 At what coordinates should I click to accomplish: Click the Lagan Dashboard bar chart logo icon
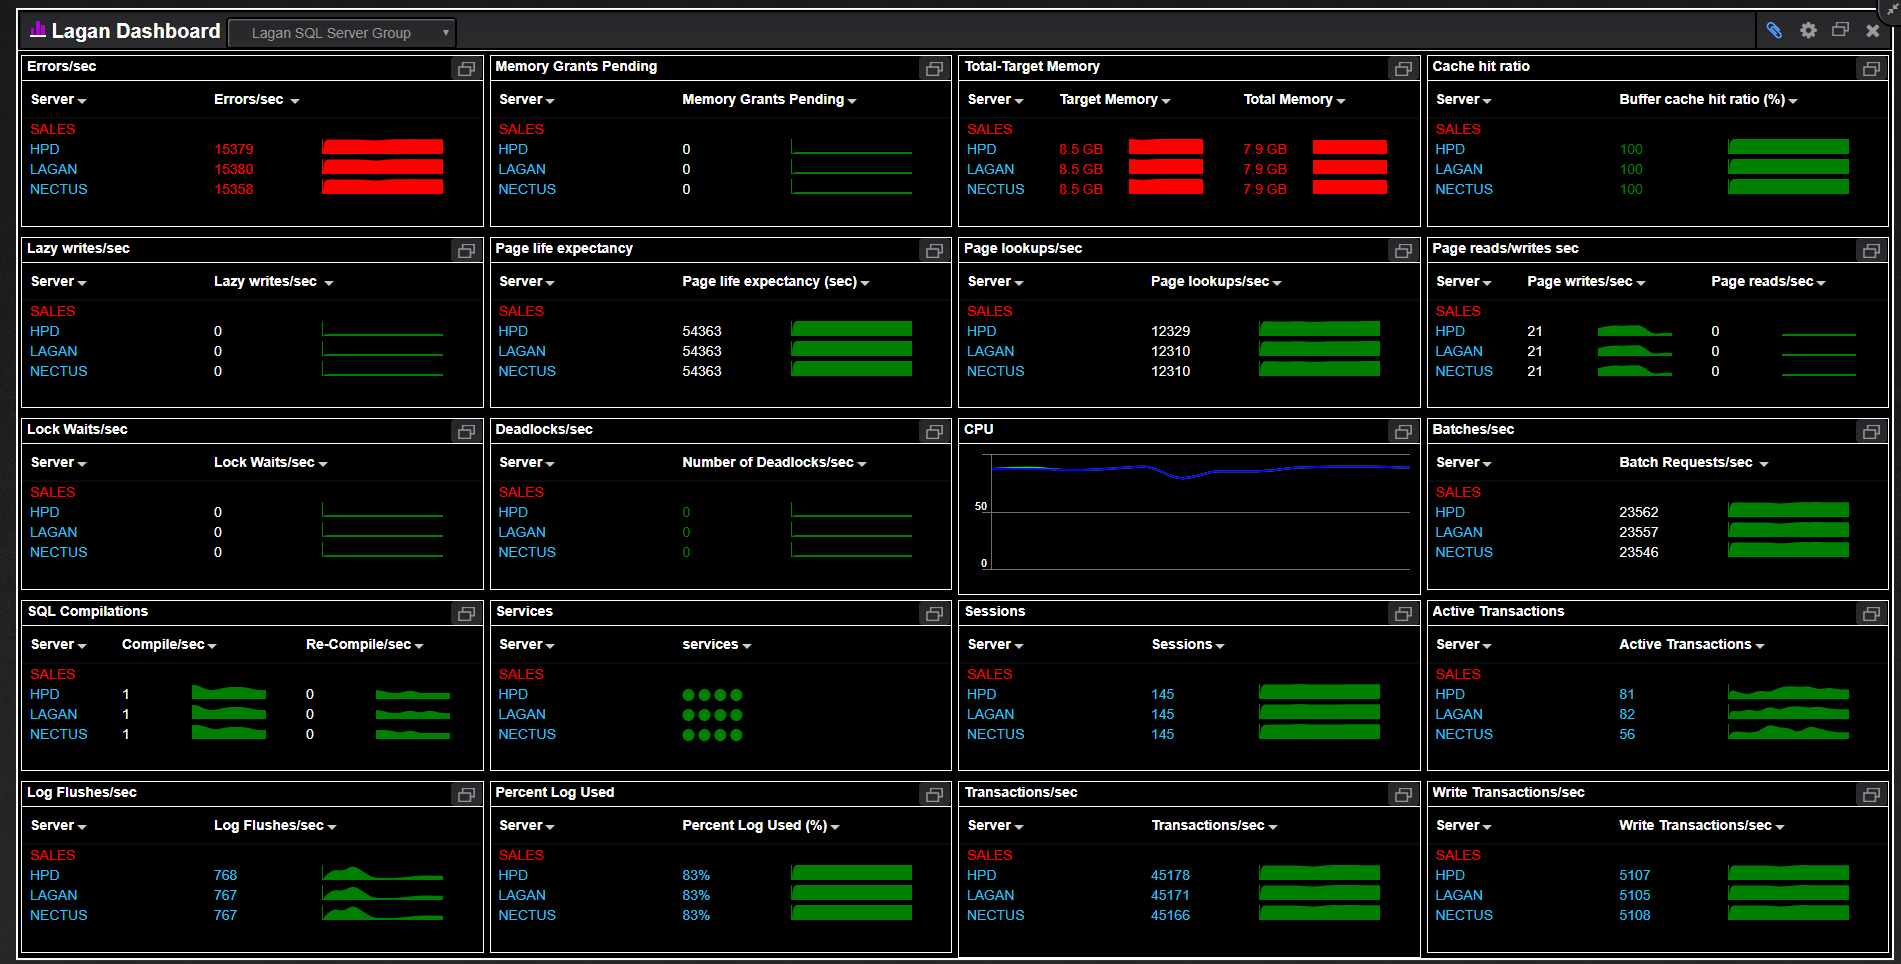pos(38,29)
